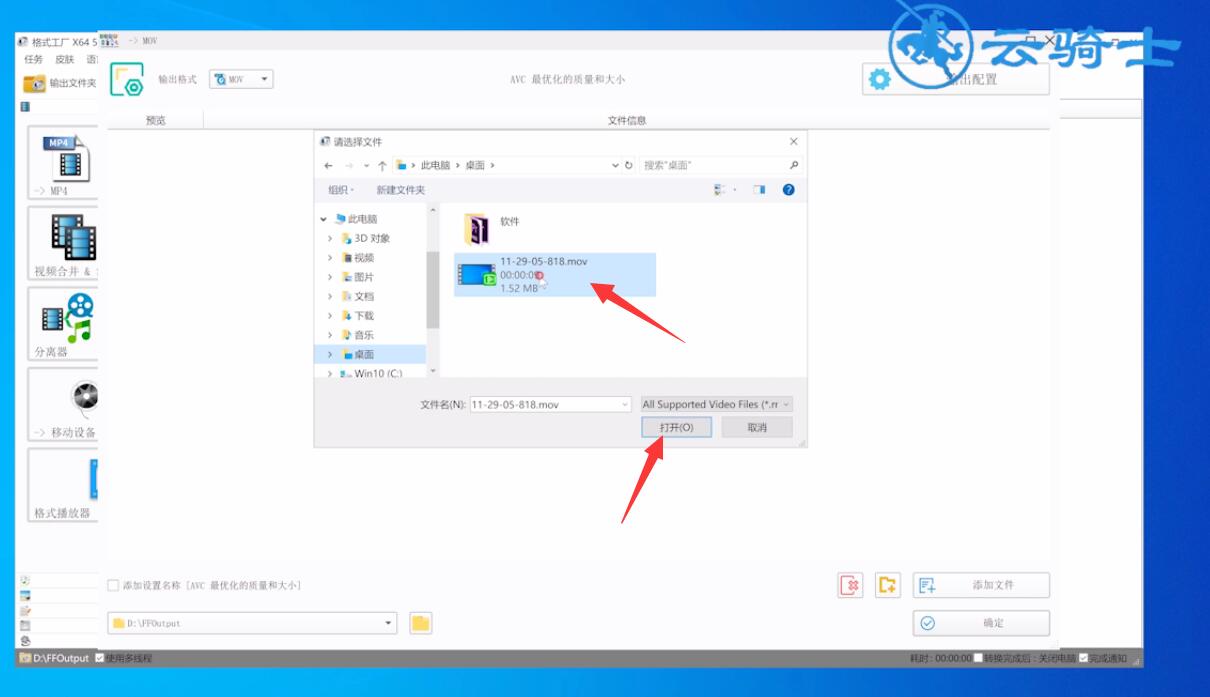Image resolution: width=1210 pixels, height=697 pixels.
Task: Click the 搜索"桌面" search field
Action: tap(720, 165)
